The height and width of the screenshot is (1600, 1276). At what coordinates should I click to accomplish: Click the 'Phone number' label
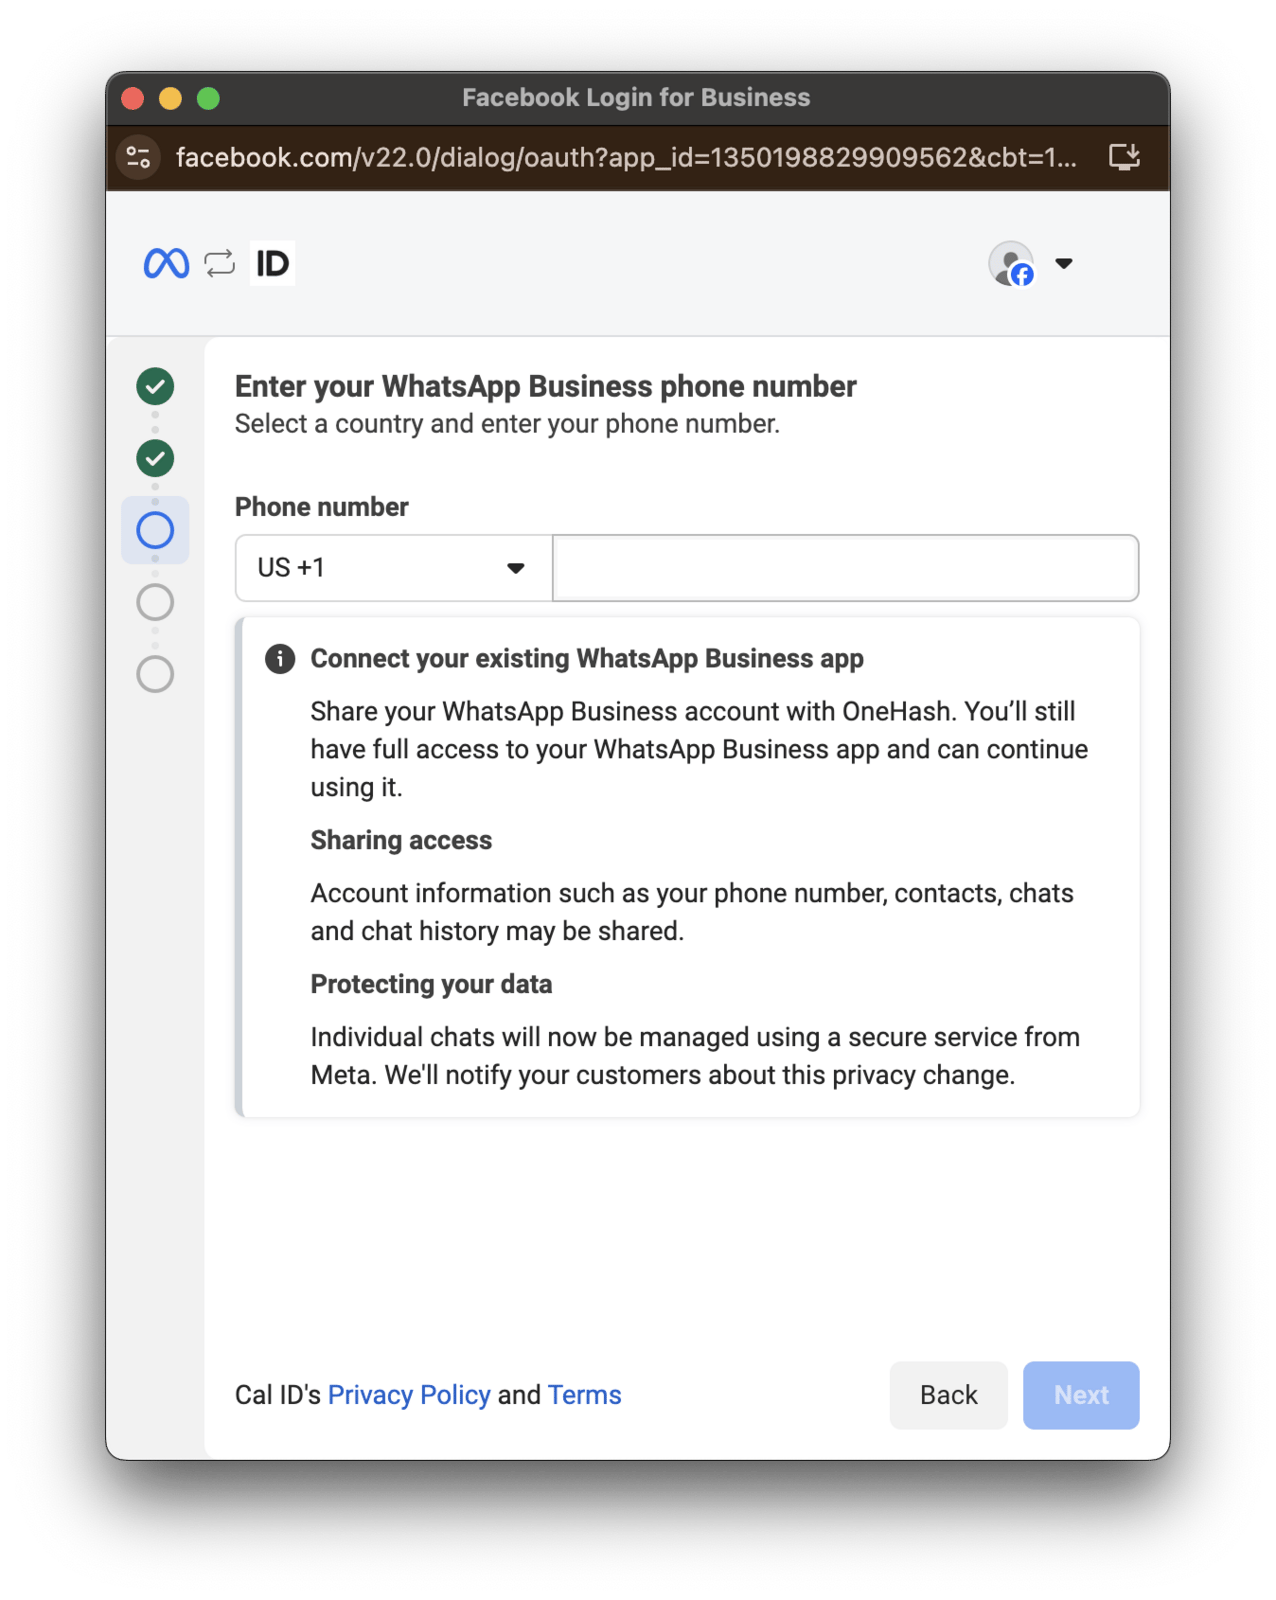pyautogui.click(x=322, y=507)
